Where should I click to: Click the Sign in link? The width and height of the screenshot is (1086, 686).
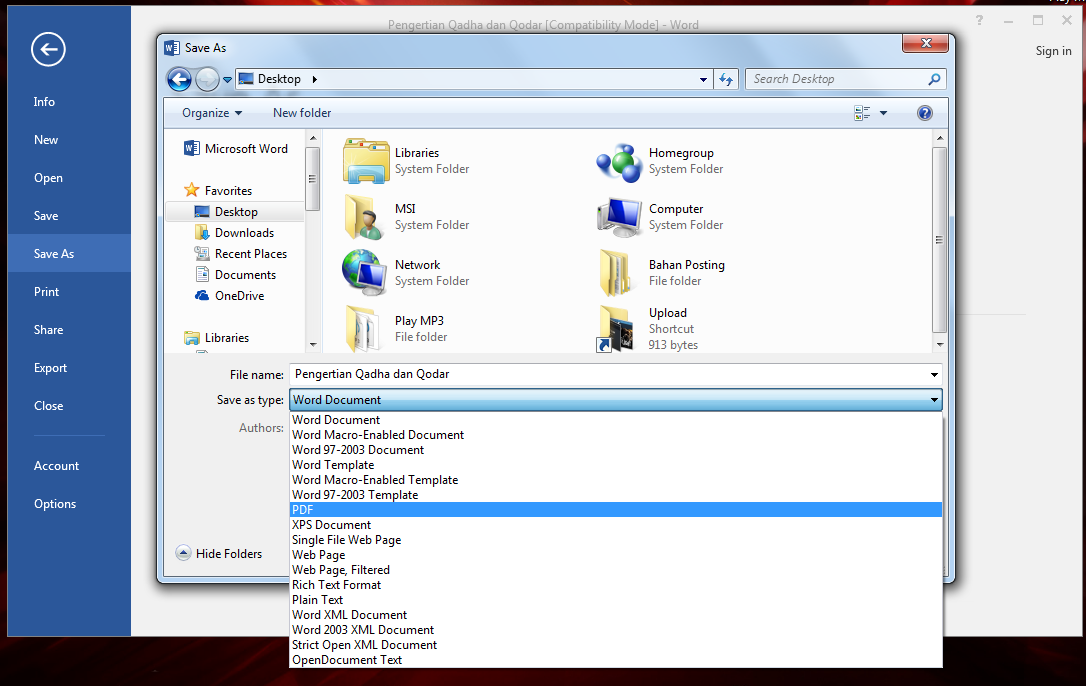[x=1053, y=51]
